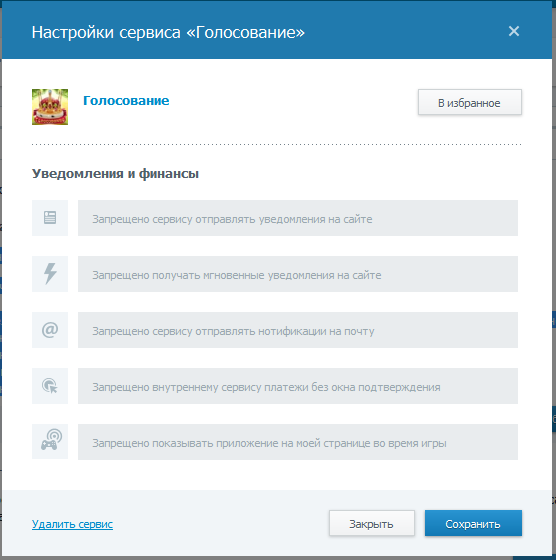Click the @ email notifications icon

[x=50, y=330]
